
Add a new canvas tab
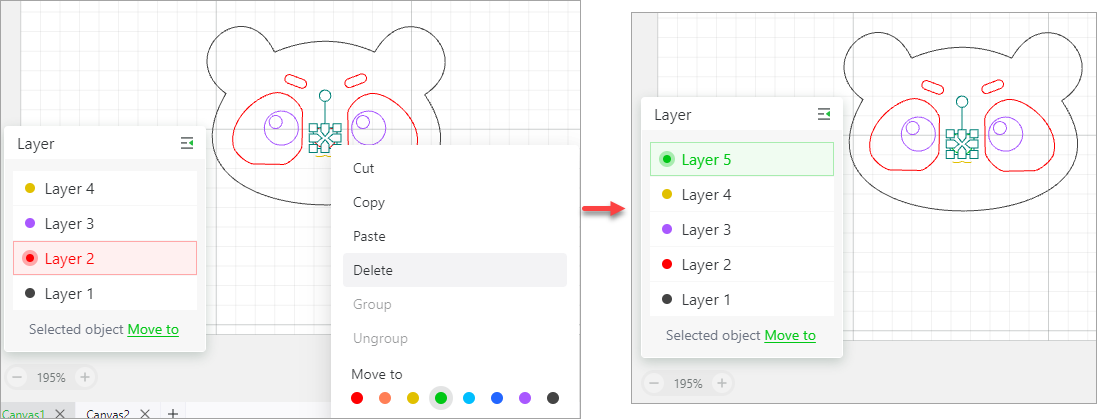point(173,413)
